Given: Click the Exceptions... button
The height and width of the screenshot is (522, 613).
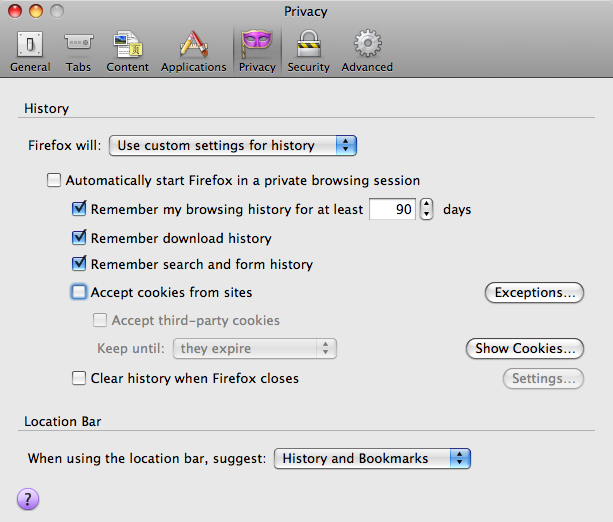Looking at the screenshot, I should tap(534, 293).
